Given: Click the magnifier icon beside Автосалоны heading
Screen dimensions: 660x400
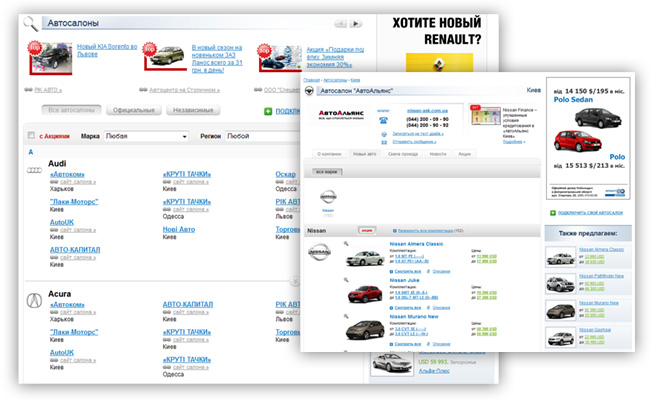Looking at the screenshot, I should pos(31,24).
